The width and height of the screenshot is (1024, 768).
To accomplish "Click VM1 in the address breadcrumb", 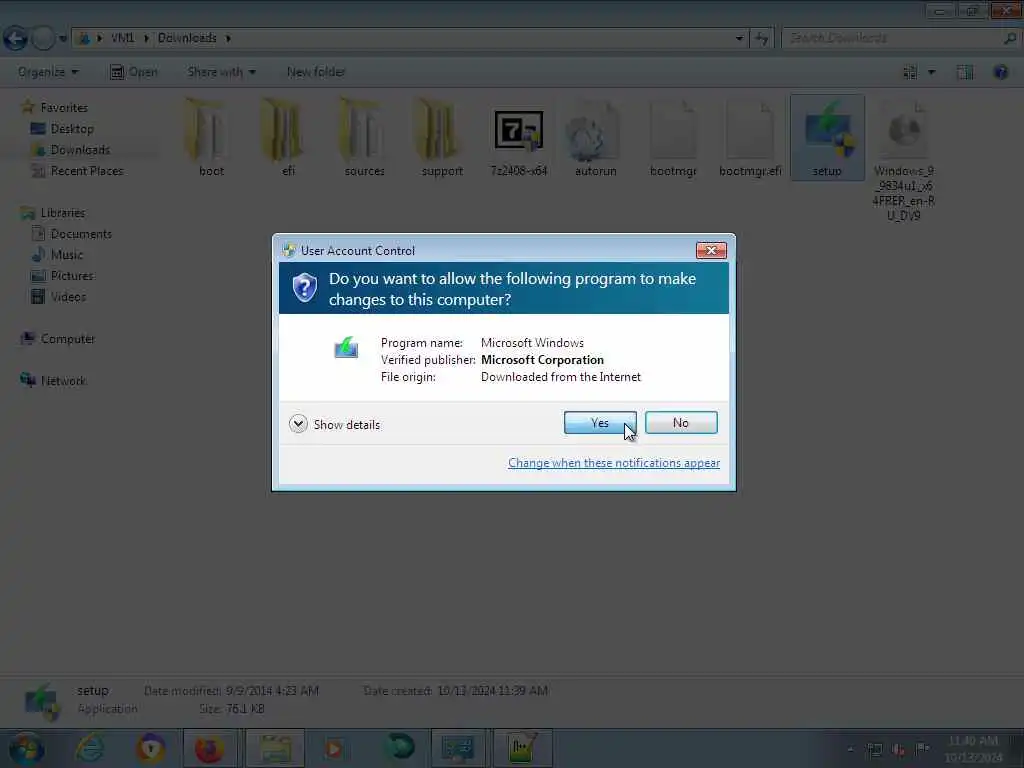I will pos(122,38).
